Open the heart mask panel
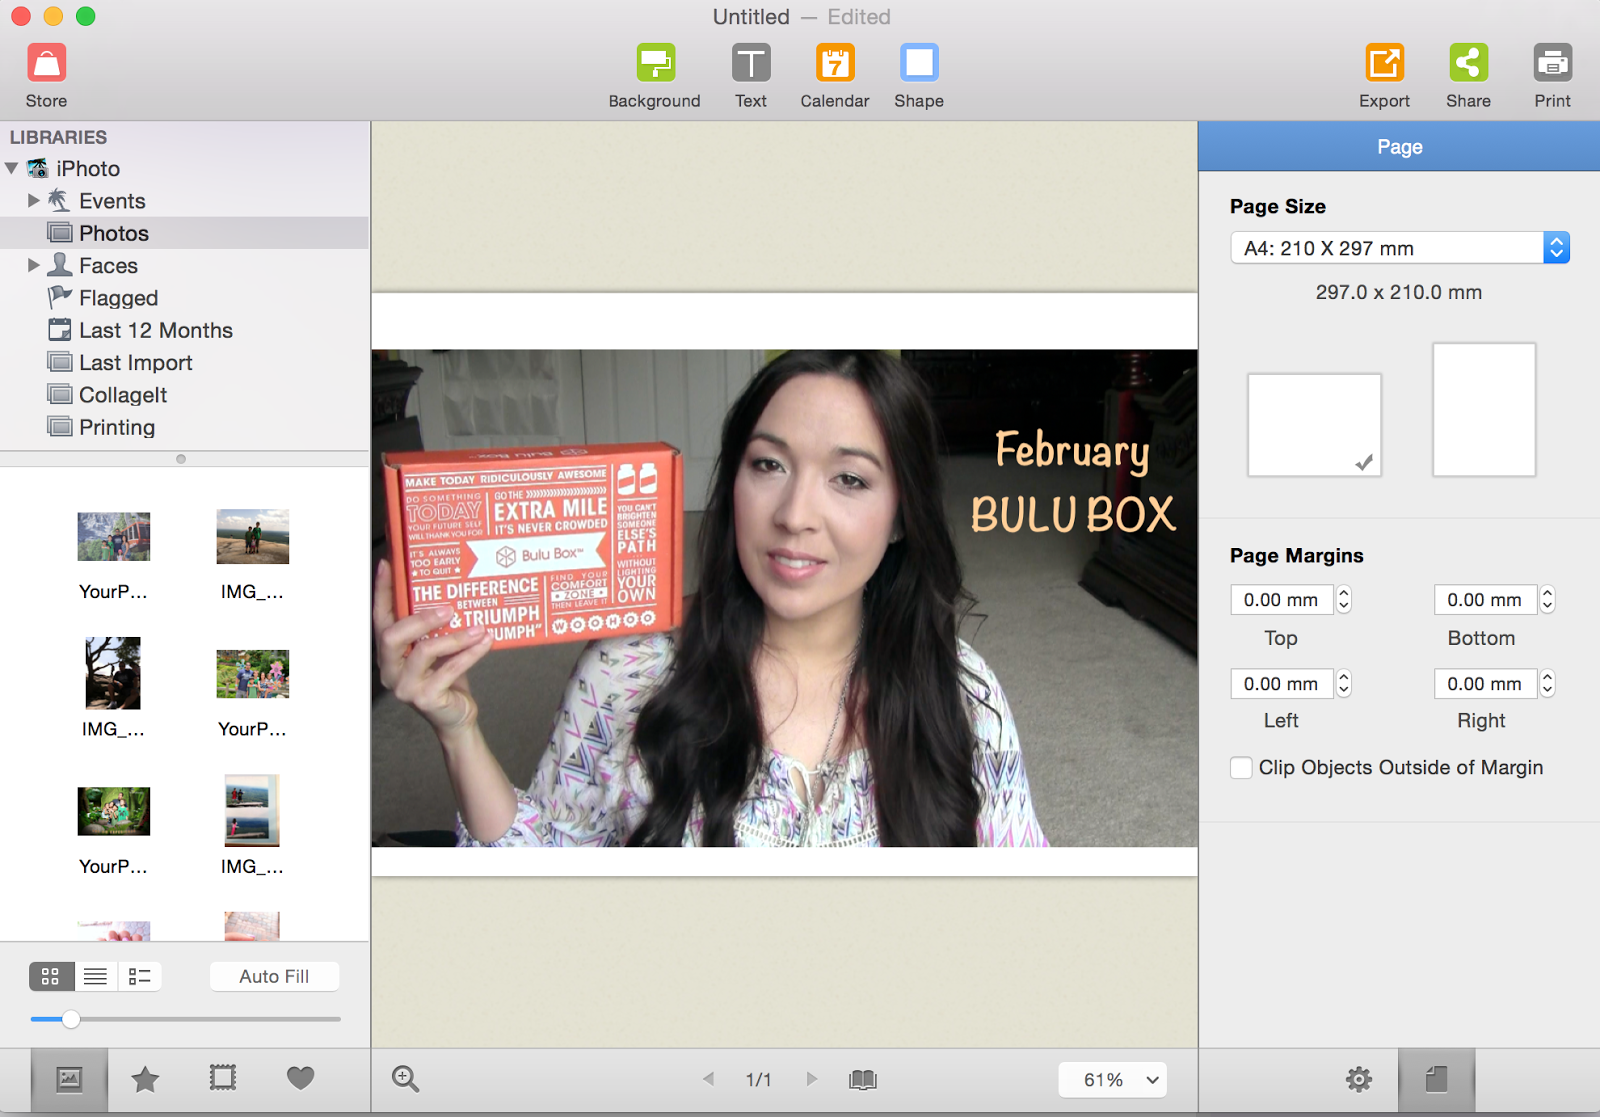1600x1117 pixels. point(300,1078)
